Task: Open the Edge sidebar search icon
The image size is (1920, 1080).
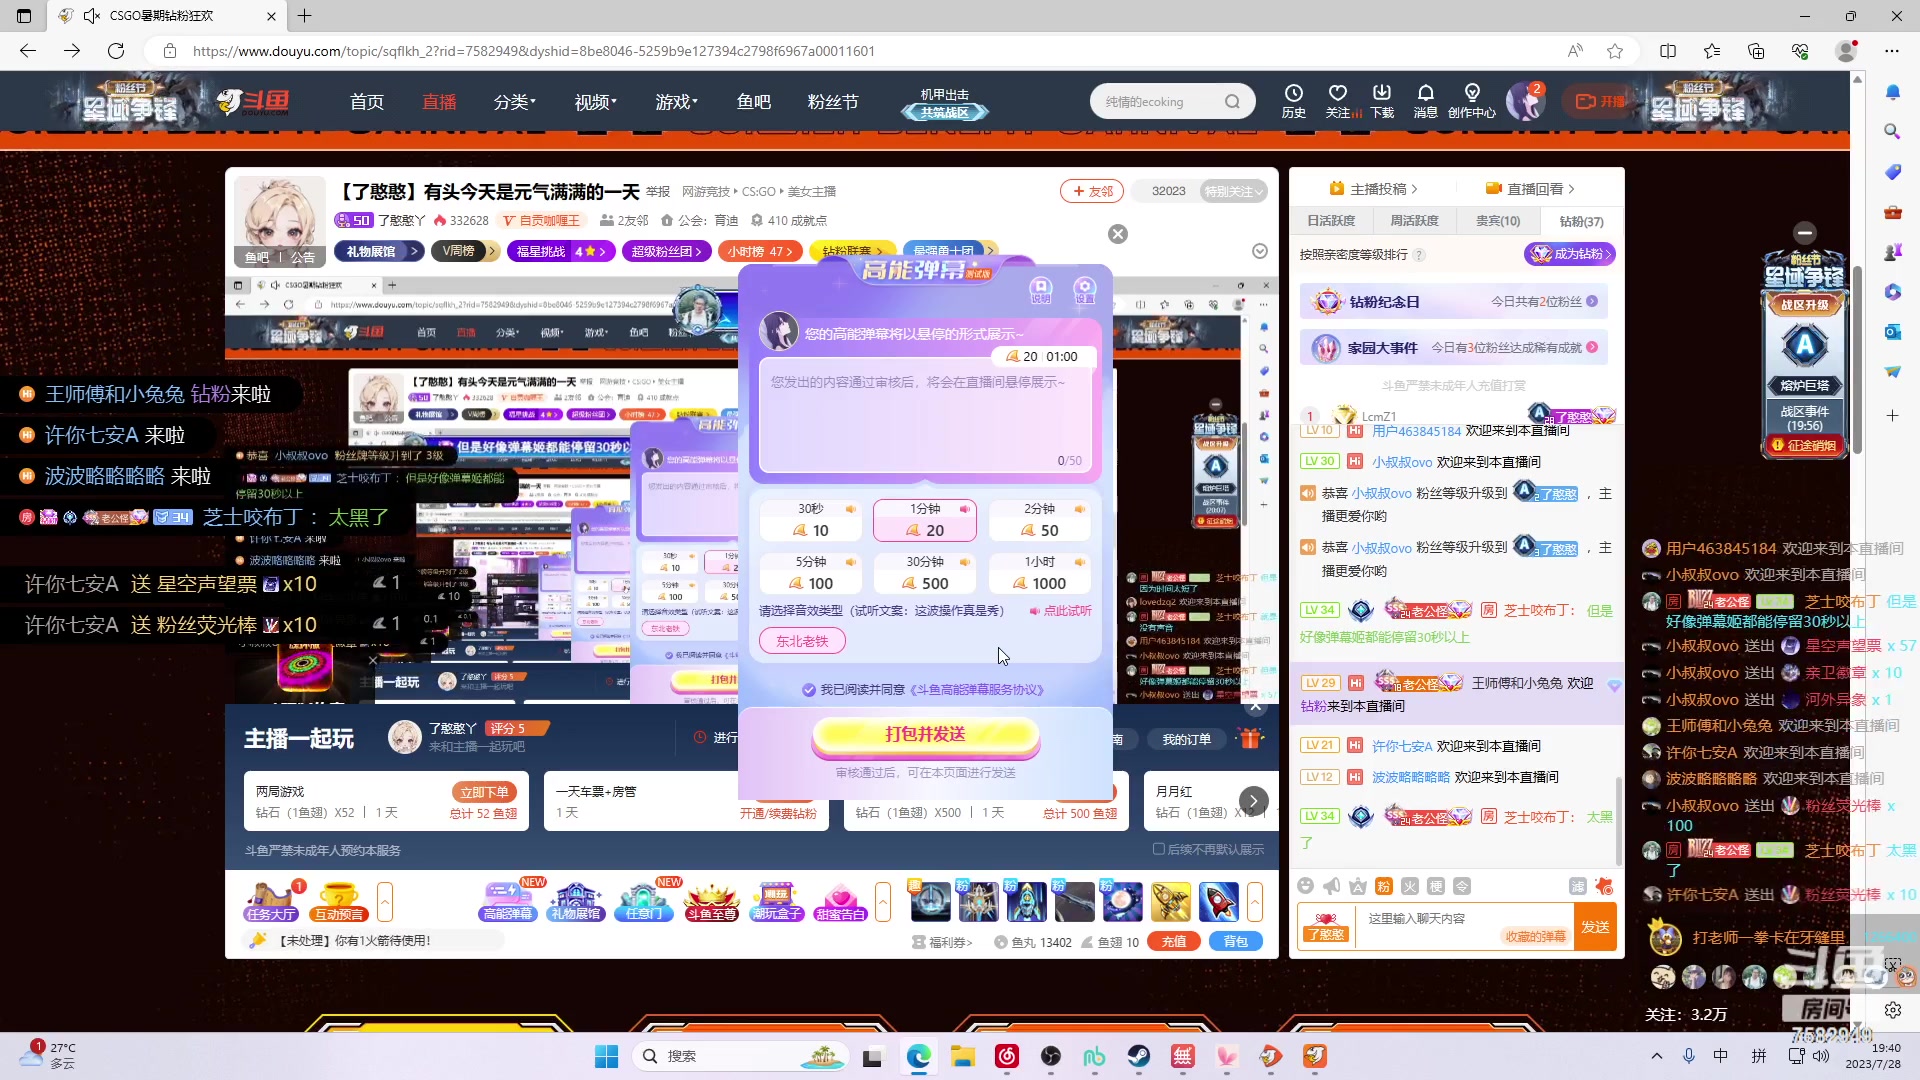Action: pos(1892,131)
